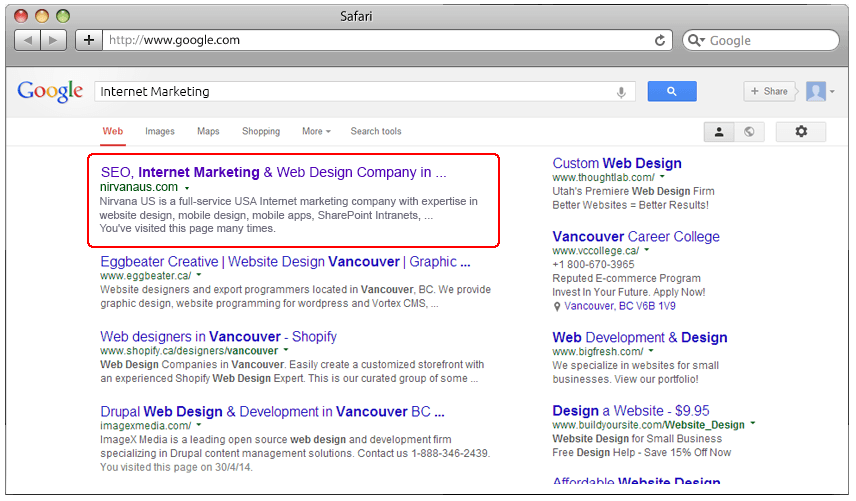Click the blue search magnifier button
This screenshot has height=501, width=856.
pyautogui.click(x=671, y=91)
